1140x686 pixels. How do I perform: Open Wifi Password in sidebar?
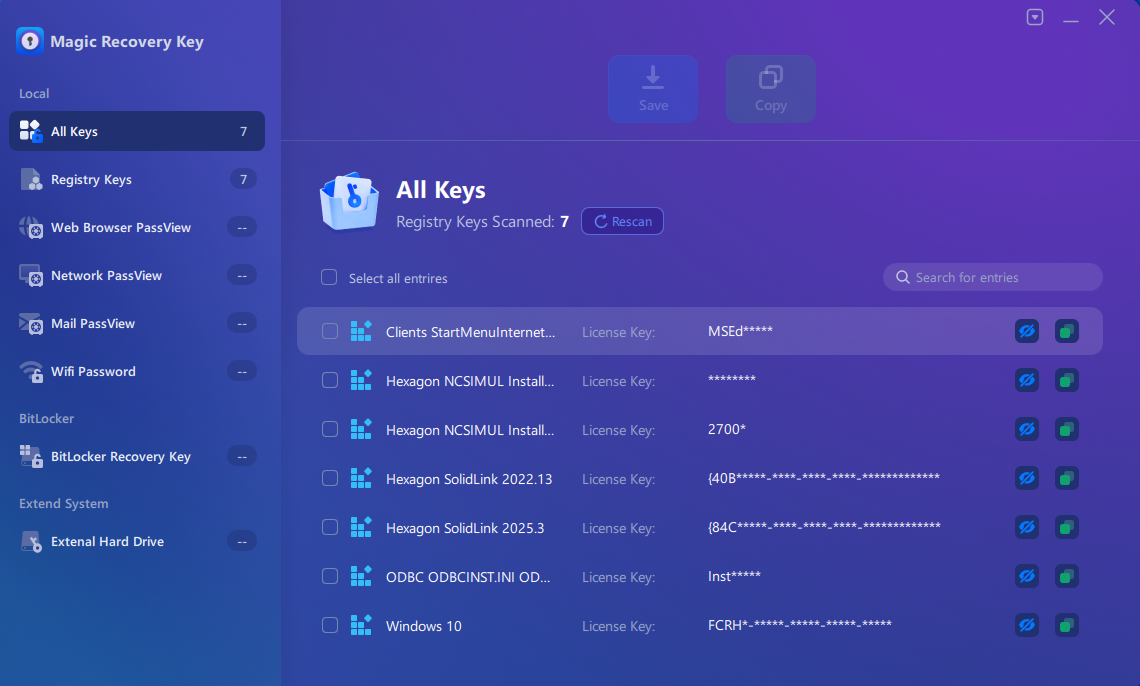pos(93,371)
